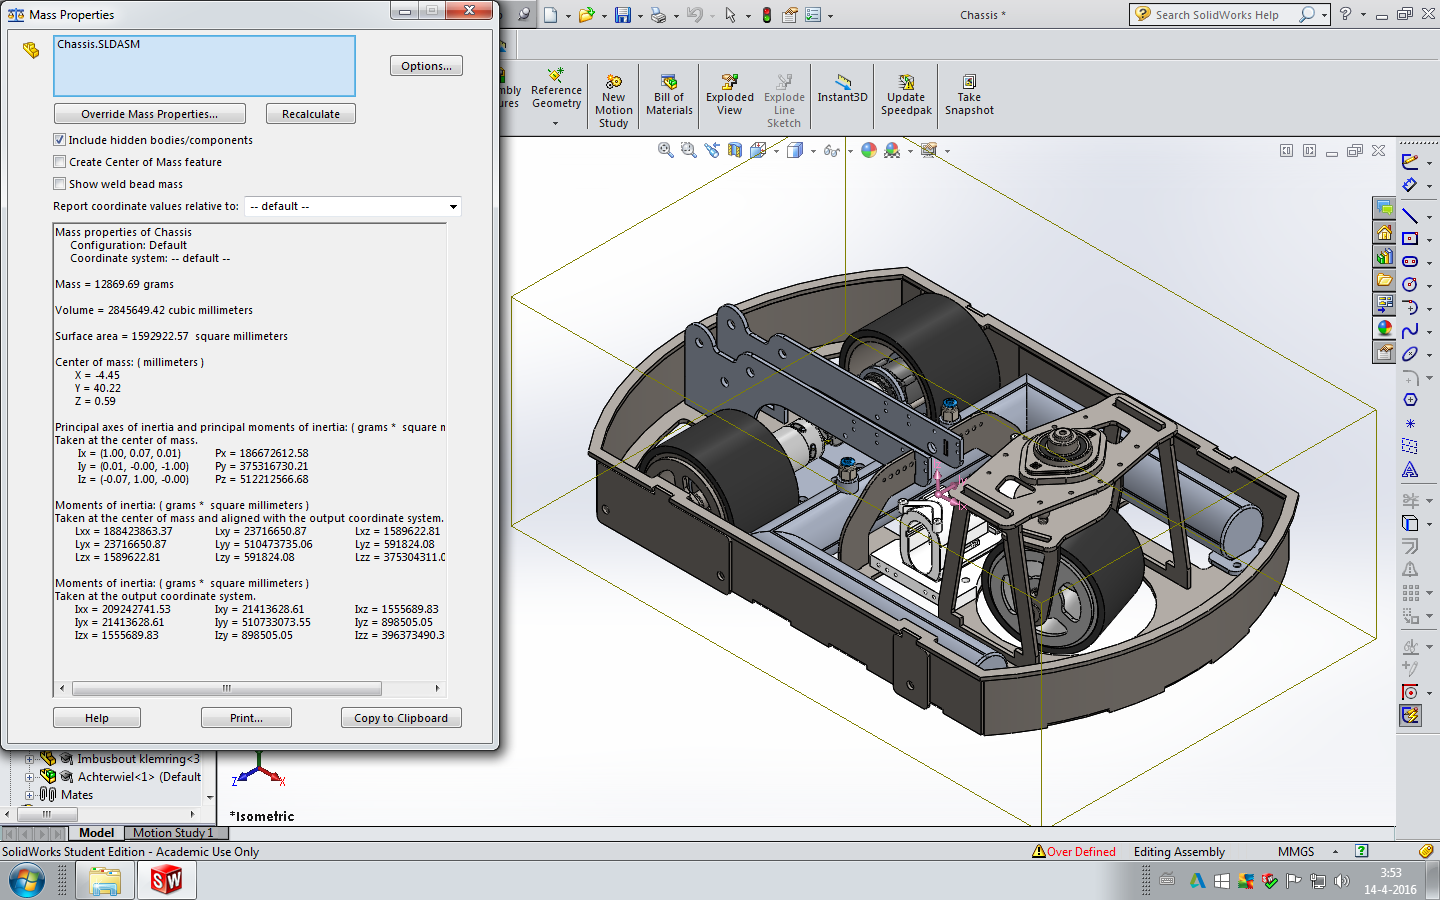Select the Circle sketch tool
The width and height of the screenshot is (1440, 900).
[1410, 285]
